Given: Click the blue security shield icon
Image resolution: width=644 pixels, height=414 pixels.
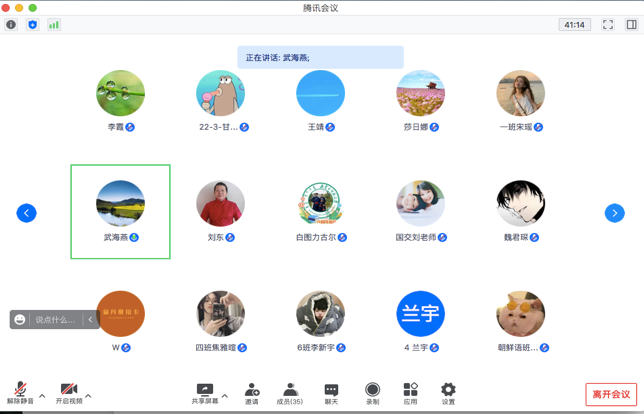Looking at the screenshot, I should click(x=32, y=25).
